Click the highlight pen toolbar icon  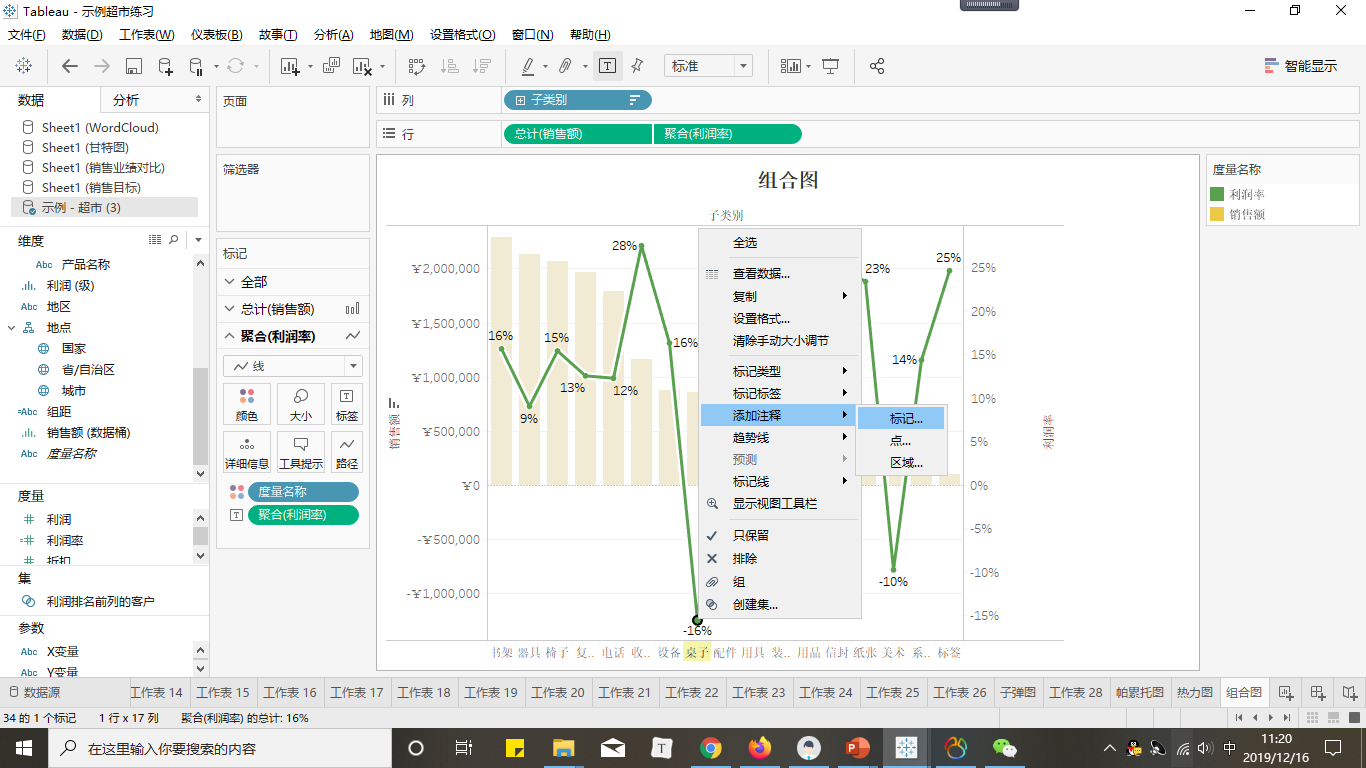click(528, 66)
